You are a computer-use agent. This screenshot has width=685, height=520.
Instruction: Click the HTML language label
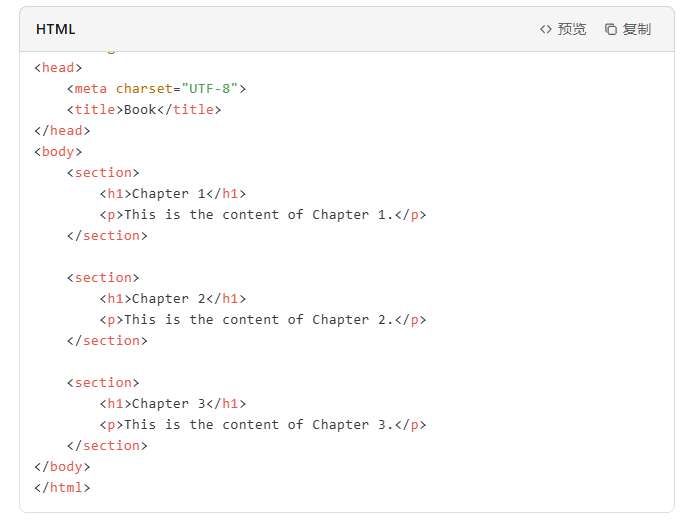56,29
